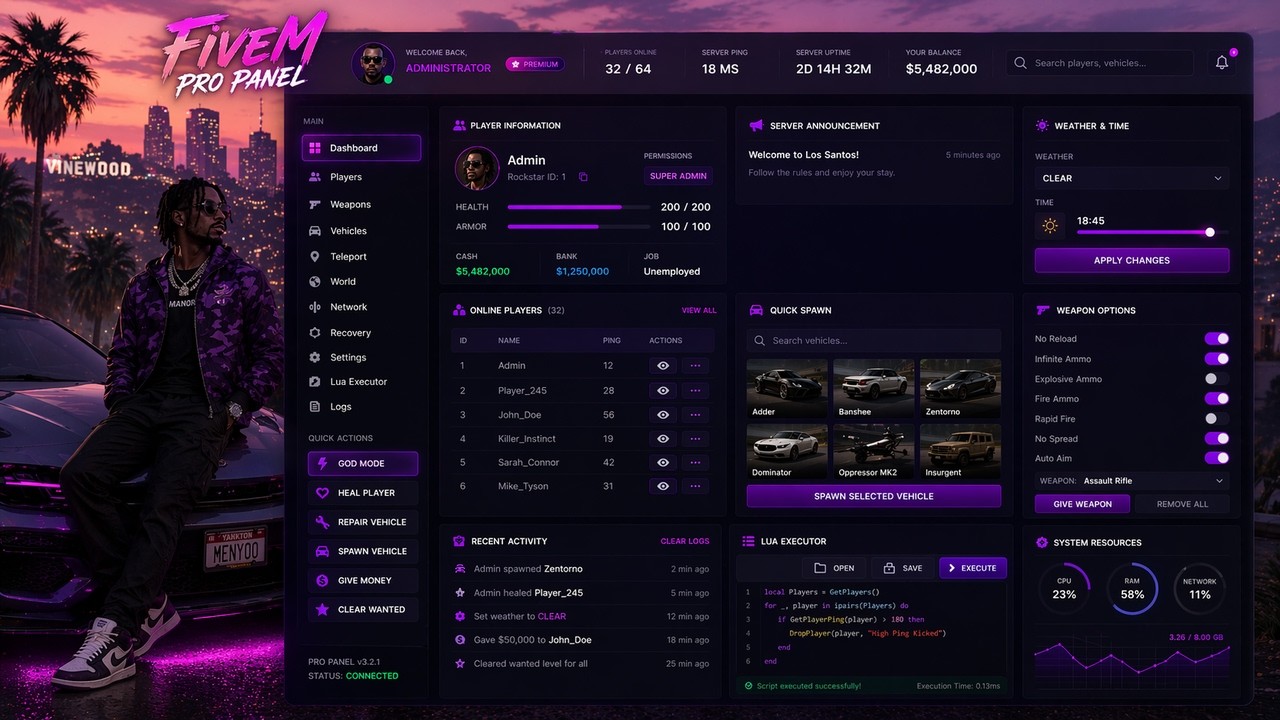Select the Zentorno vehicle thumbnail
Image resolution: width=1280 pixels, height=720 pixels.
tap(960, 388)
